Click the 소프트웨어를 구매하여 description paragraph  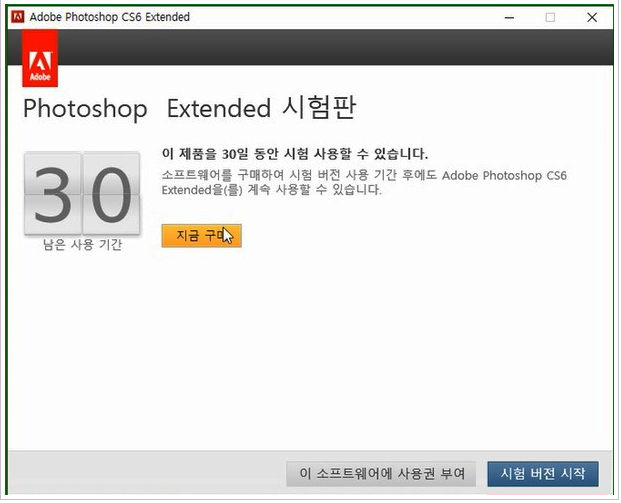[x=364, y=183]
